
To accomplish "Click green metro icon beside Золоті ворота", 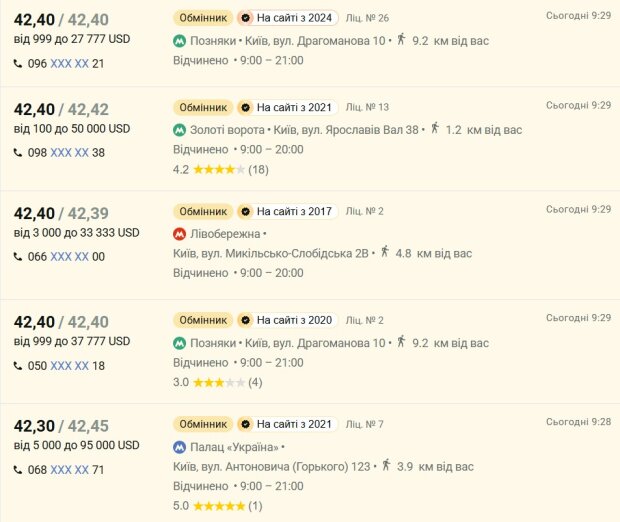I will (x=180, y=130).
